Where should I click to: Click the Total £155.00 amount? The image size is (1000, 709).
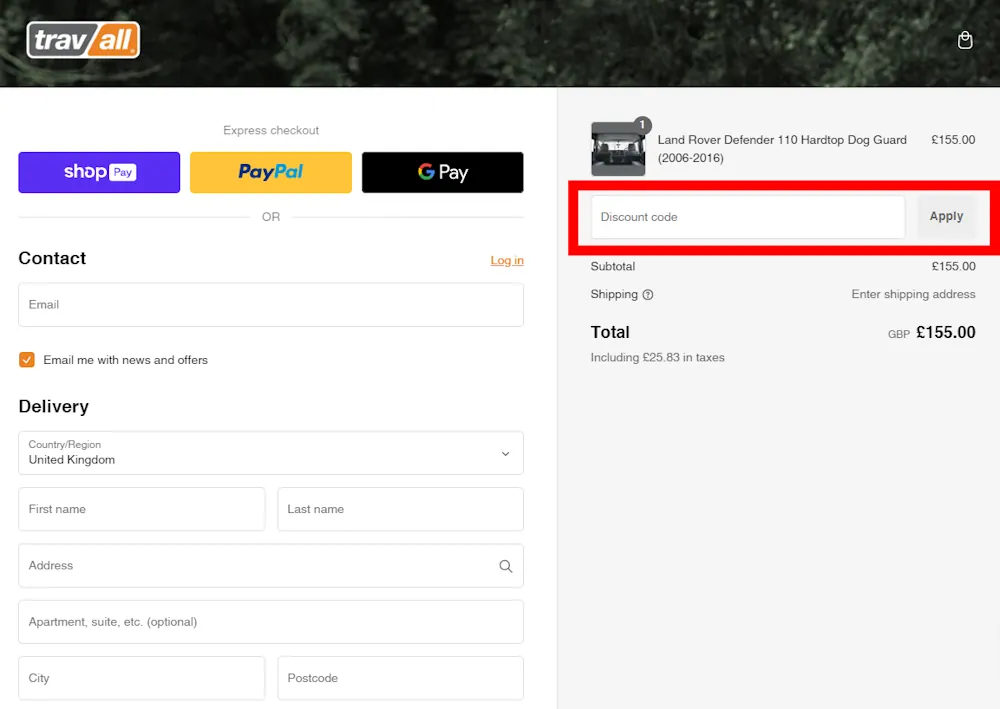pyautogui.click(x=946, y=332)
